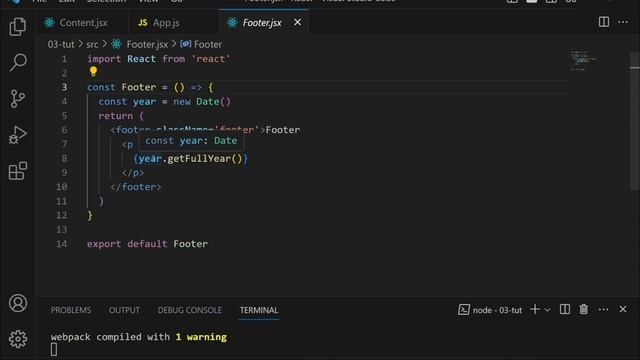640x360 pixels.
Task: Click the code minimap preview
Action: pyautogui.click(x=582, y=60)
